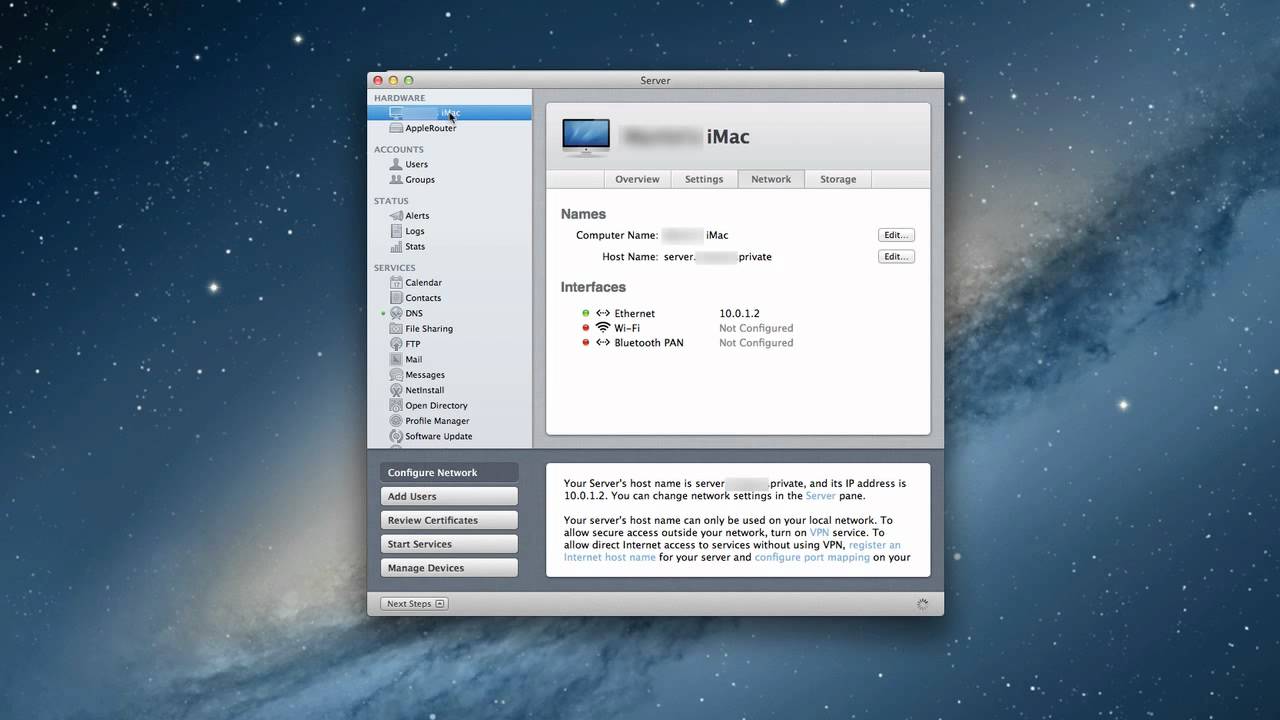Open the Users icon under Accounts
The height and width of the screenshot is (720, 1280).
tap(397, 164)
